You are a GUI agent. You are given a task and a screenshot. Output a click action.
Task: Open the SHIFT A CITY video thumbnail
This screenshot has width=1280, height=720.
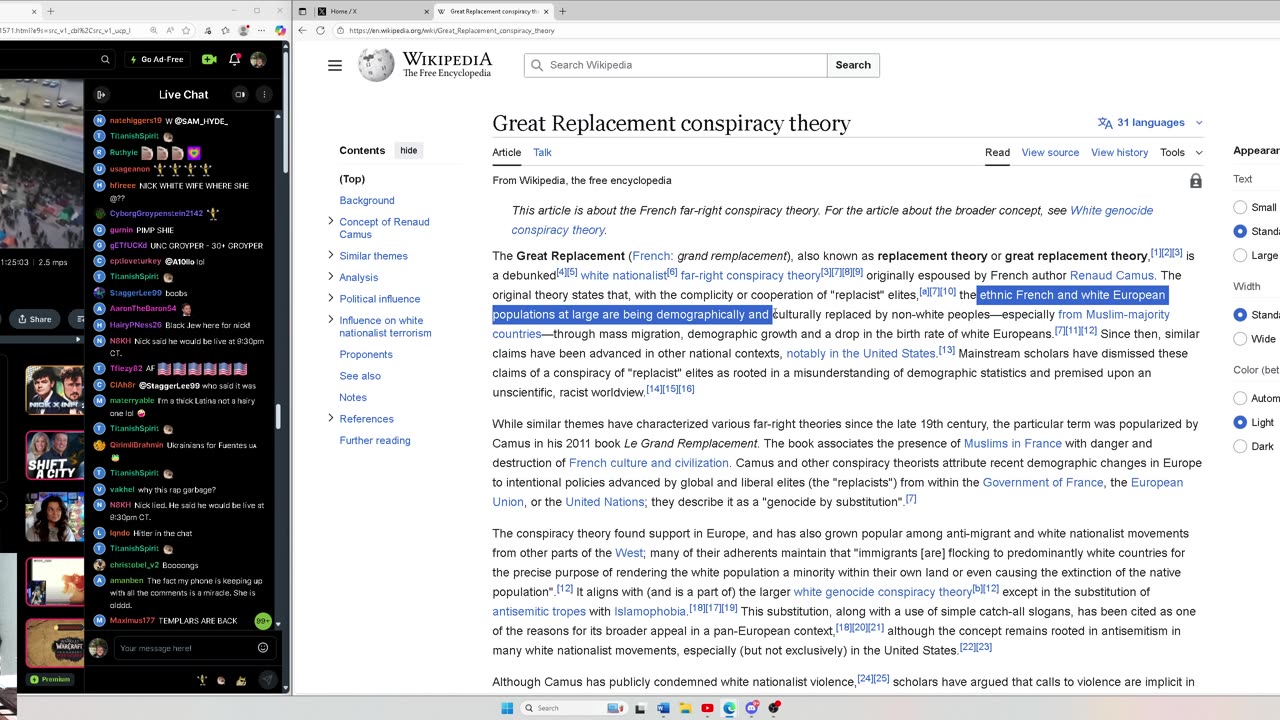55,455
